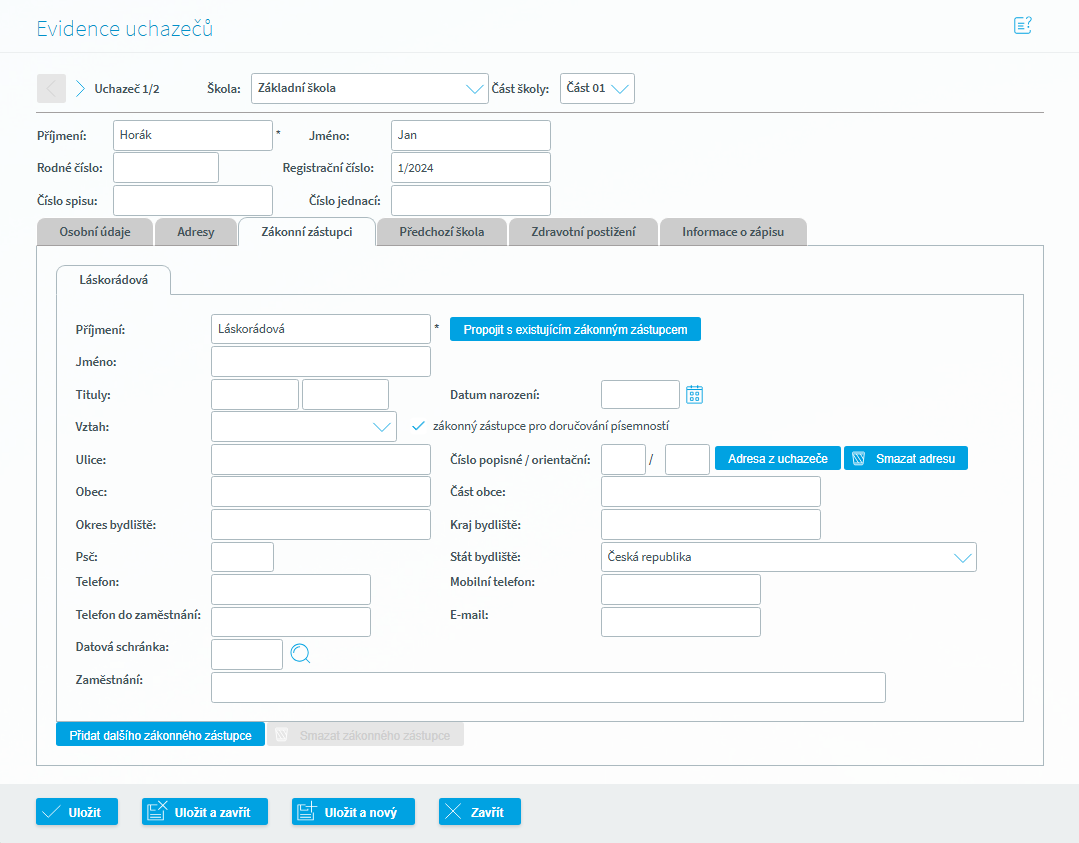1079x843 pixels.
Task: Open the Část školy dropdown
Action: click(620, 88)
